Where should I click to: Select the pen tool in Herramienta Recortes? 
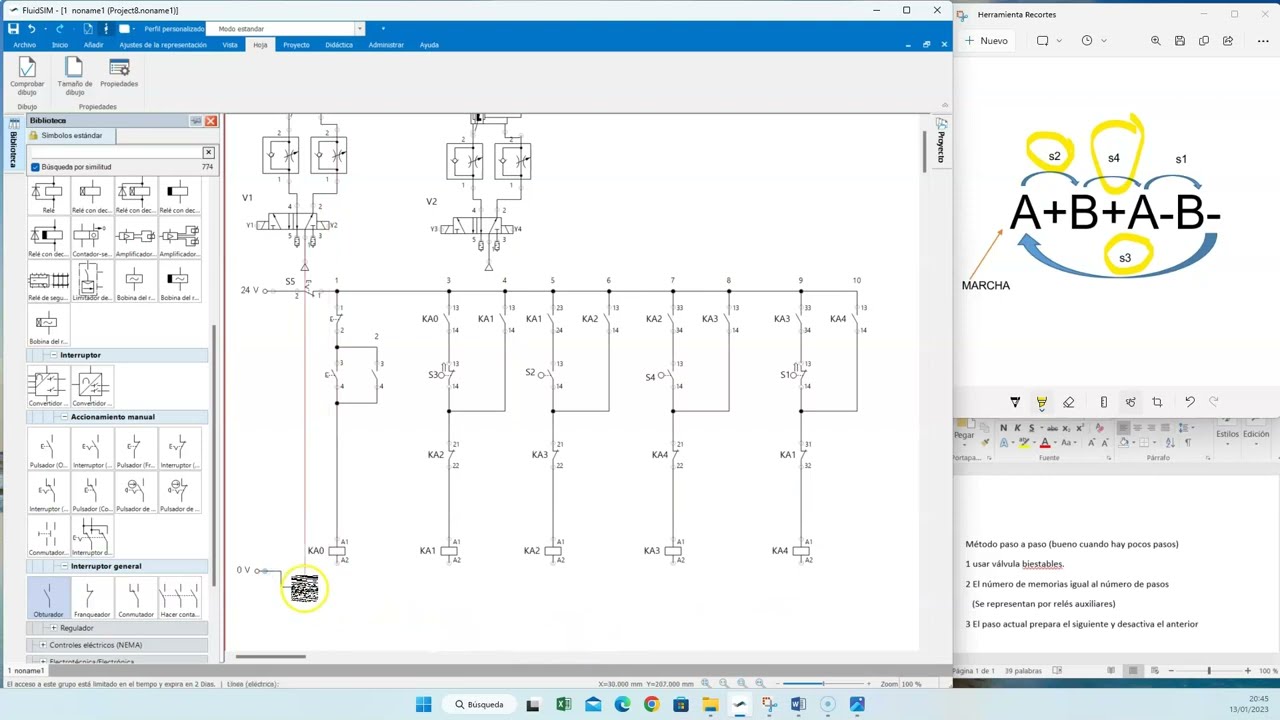pos(1015,402)
